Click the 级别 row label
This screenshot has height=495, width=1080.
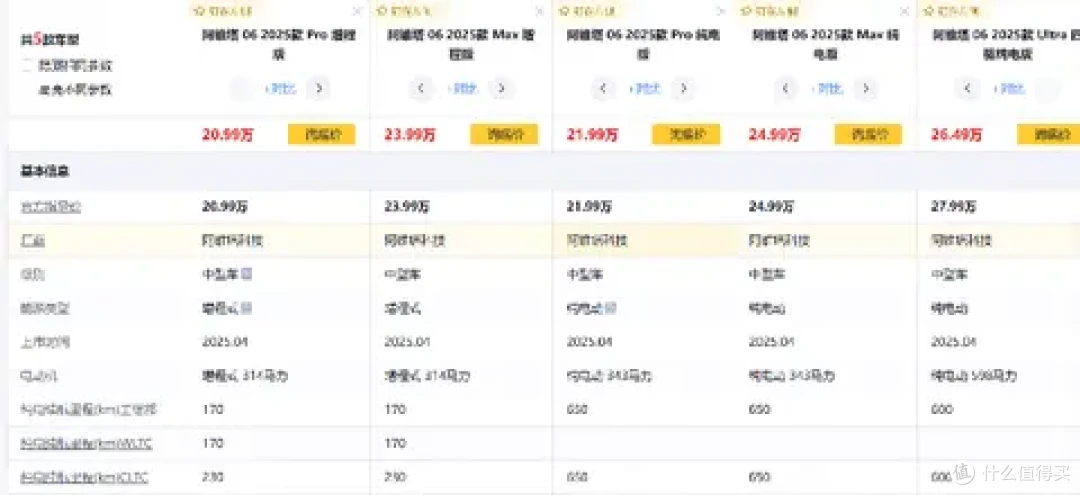(x=32, y=274)
